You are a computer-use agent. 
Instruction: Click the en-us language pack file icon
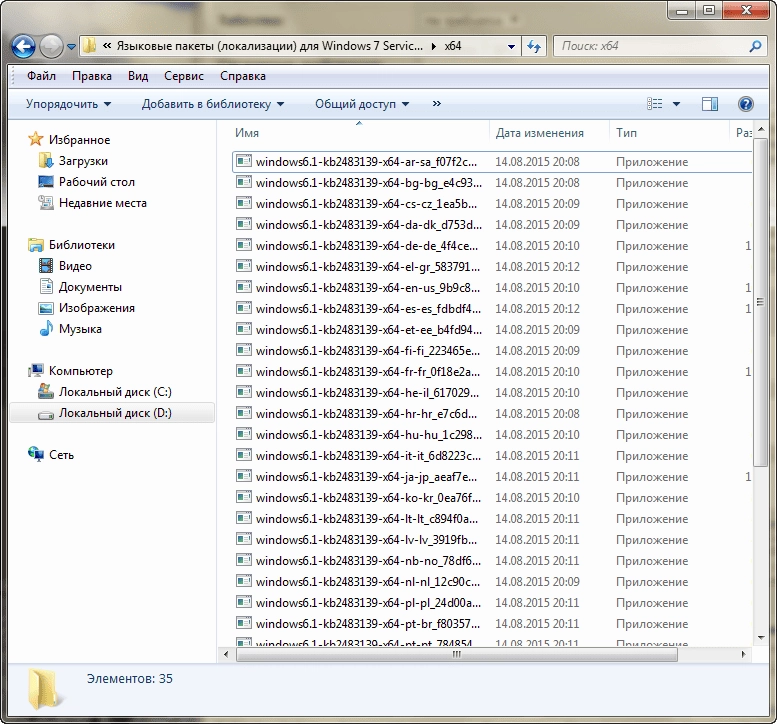pos(243,287)
